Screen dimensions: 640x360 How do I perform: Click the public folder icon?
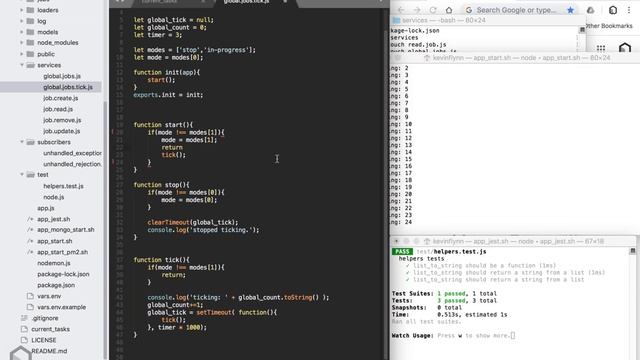tap(30, 54)
